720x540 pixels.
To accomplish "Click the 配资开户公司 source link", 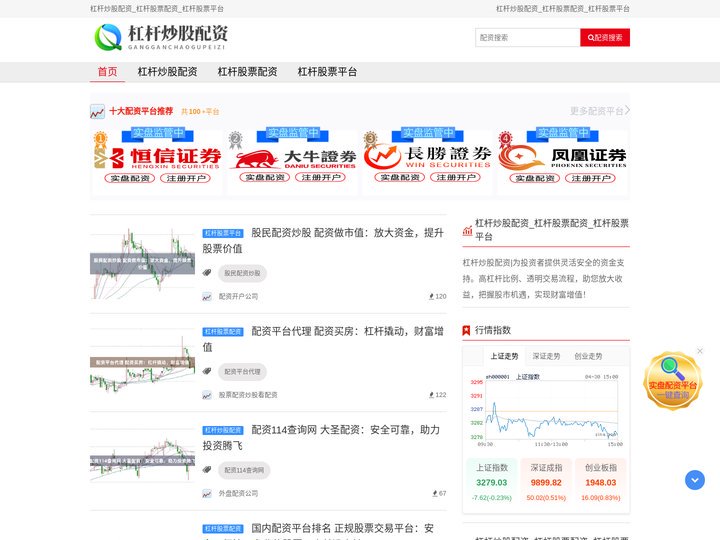I will pyautogui.click(x=238, y=297).
